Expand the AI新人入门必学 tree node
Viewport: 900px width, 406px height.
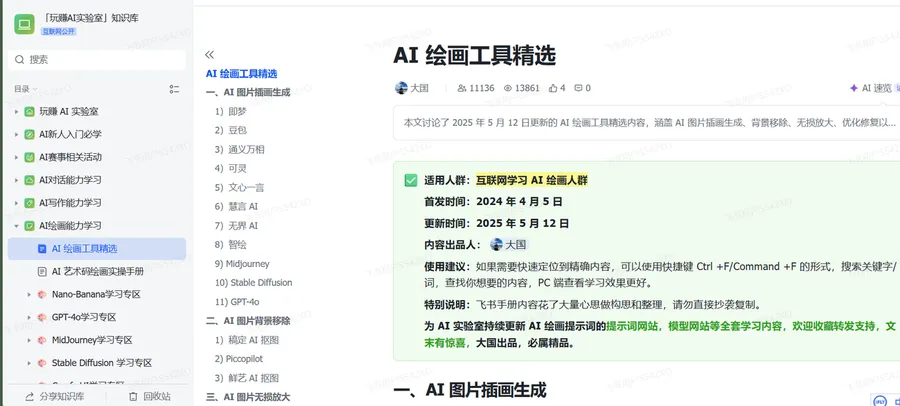(17, 134)
